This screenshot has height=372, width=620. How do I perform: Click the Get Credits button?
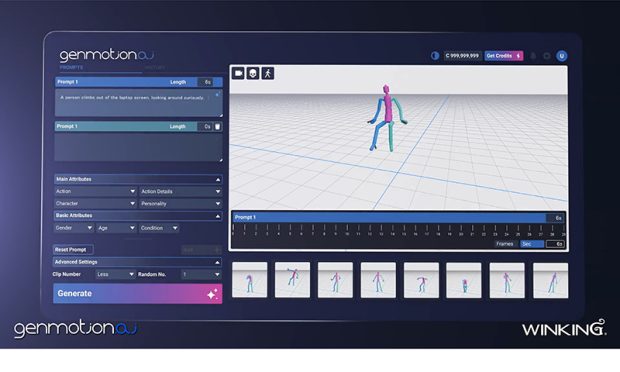coord(504,56)
